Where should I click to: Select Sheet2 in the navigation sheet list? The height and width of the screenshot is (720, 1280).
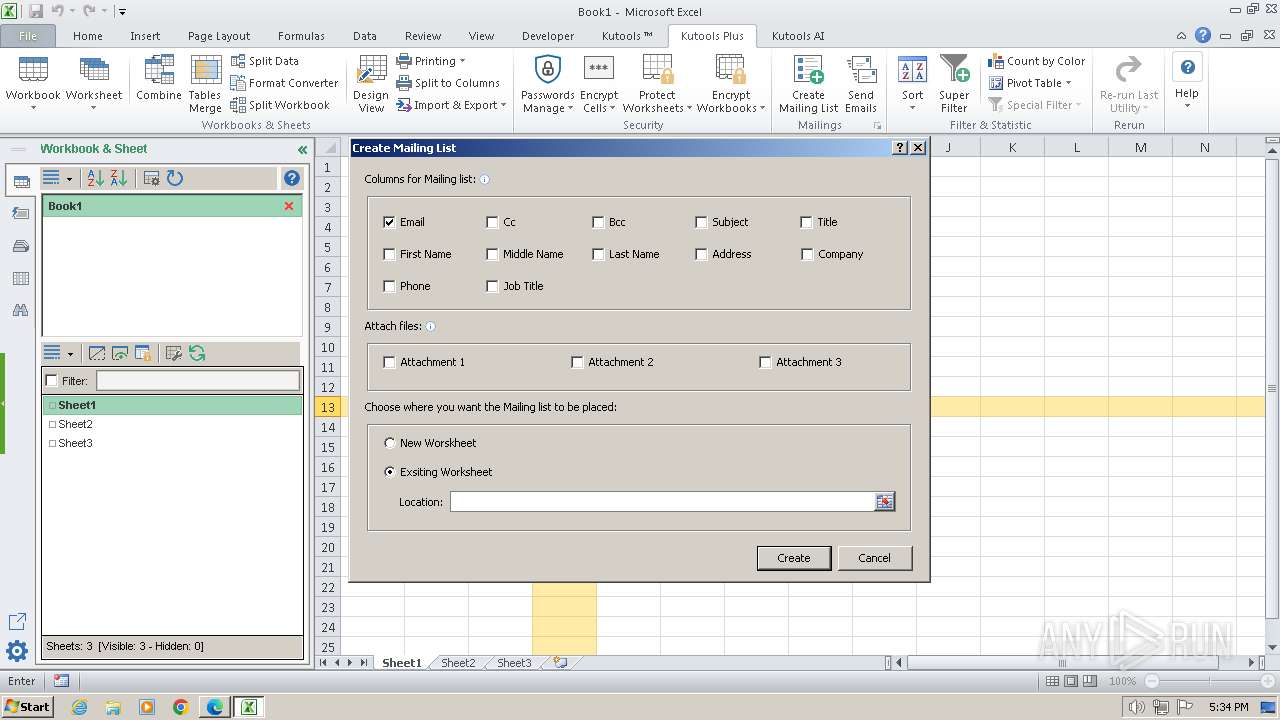75,424
